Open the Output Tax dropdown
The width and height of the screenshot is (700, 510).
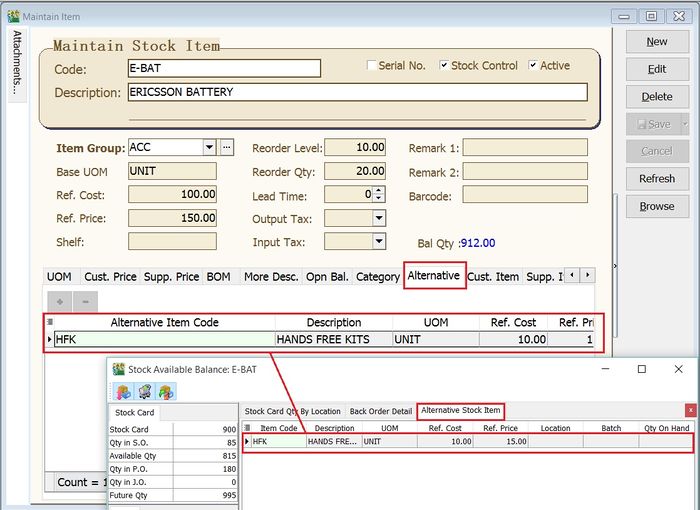379,218
